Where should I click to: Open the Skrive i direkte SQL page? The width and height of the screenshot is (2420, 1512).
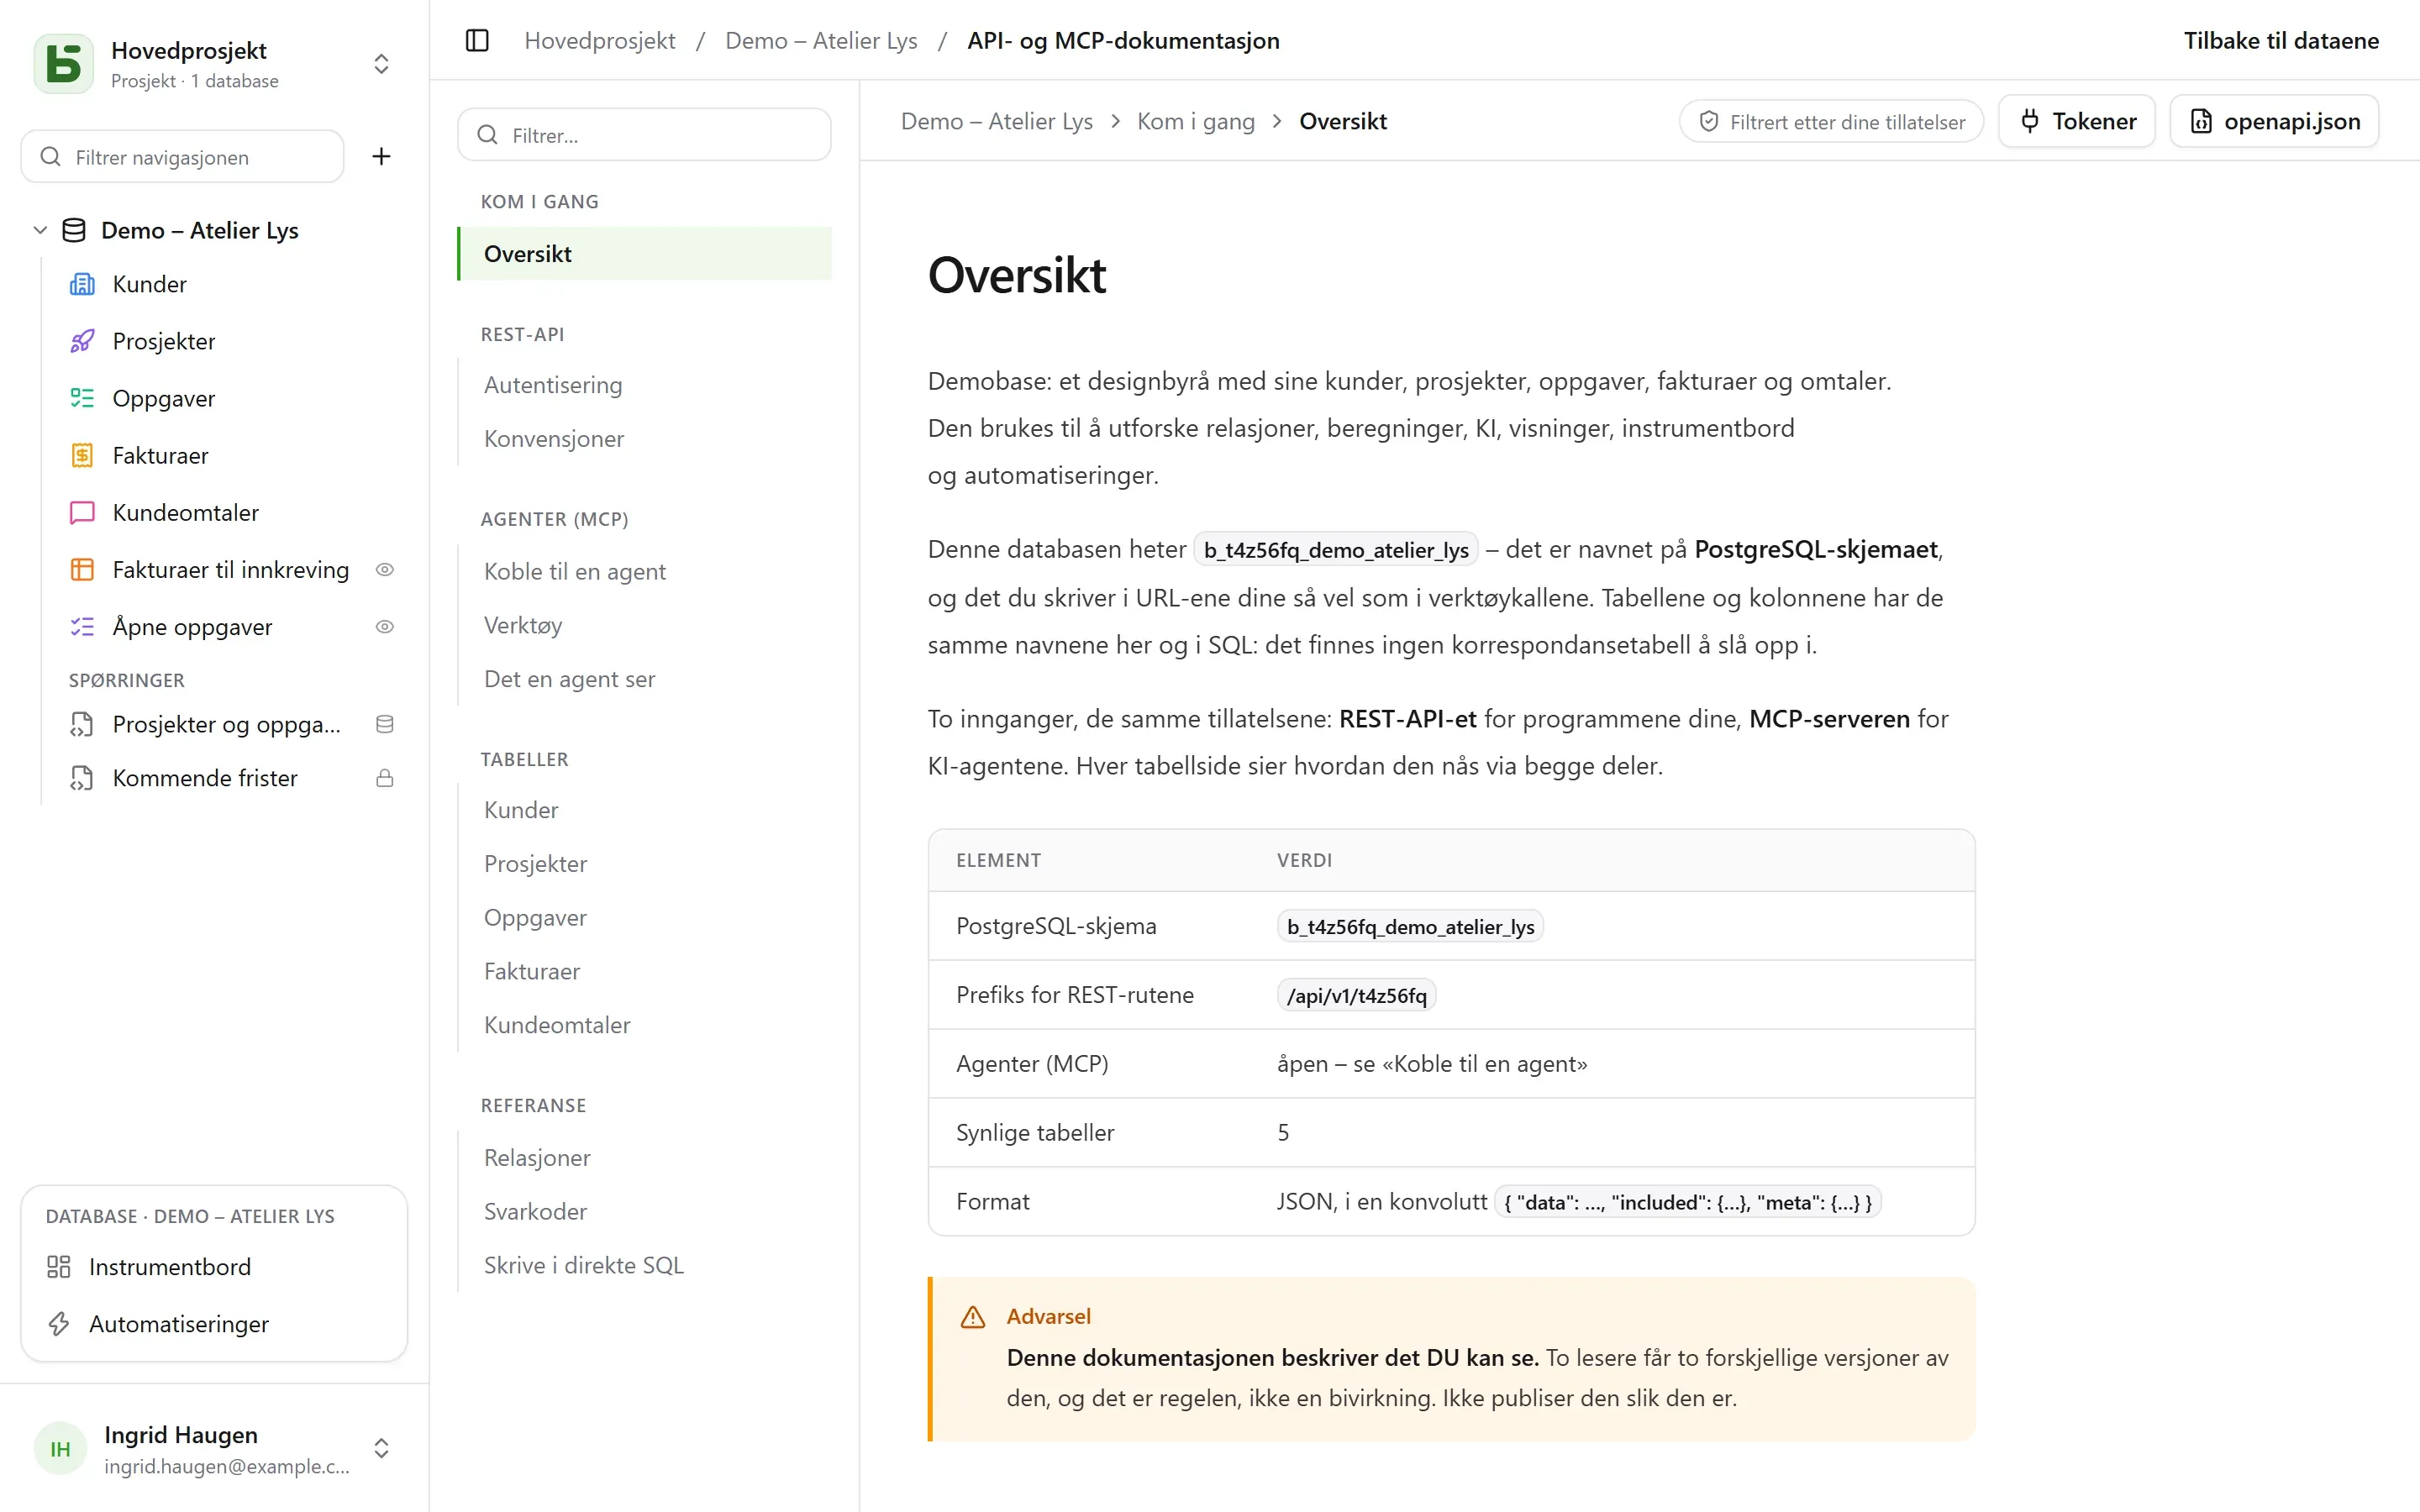[x=584, y=1265]
